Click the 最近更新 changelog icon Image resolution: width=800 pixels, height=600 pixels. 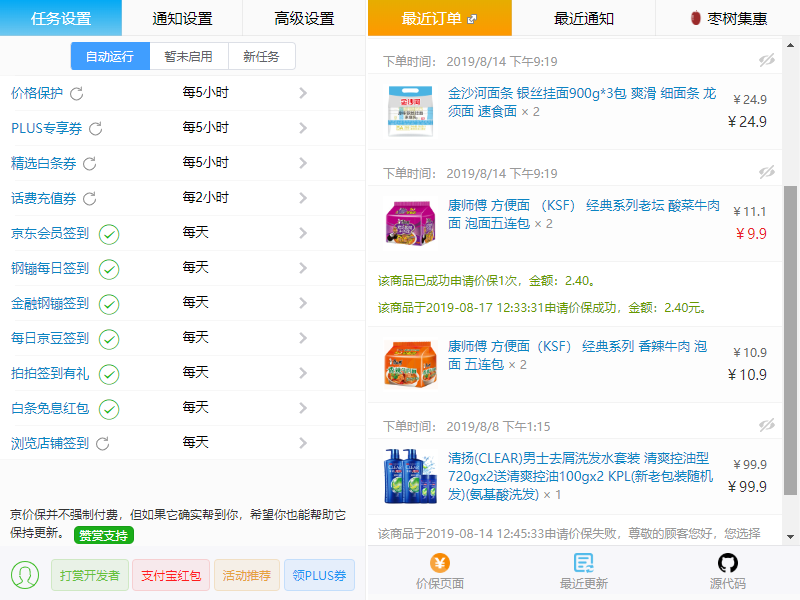click(583, 564)
